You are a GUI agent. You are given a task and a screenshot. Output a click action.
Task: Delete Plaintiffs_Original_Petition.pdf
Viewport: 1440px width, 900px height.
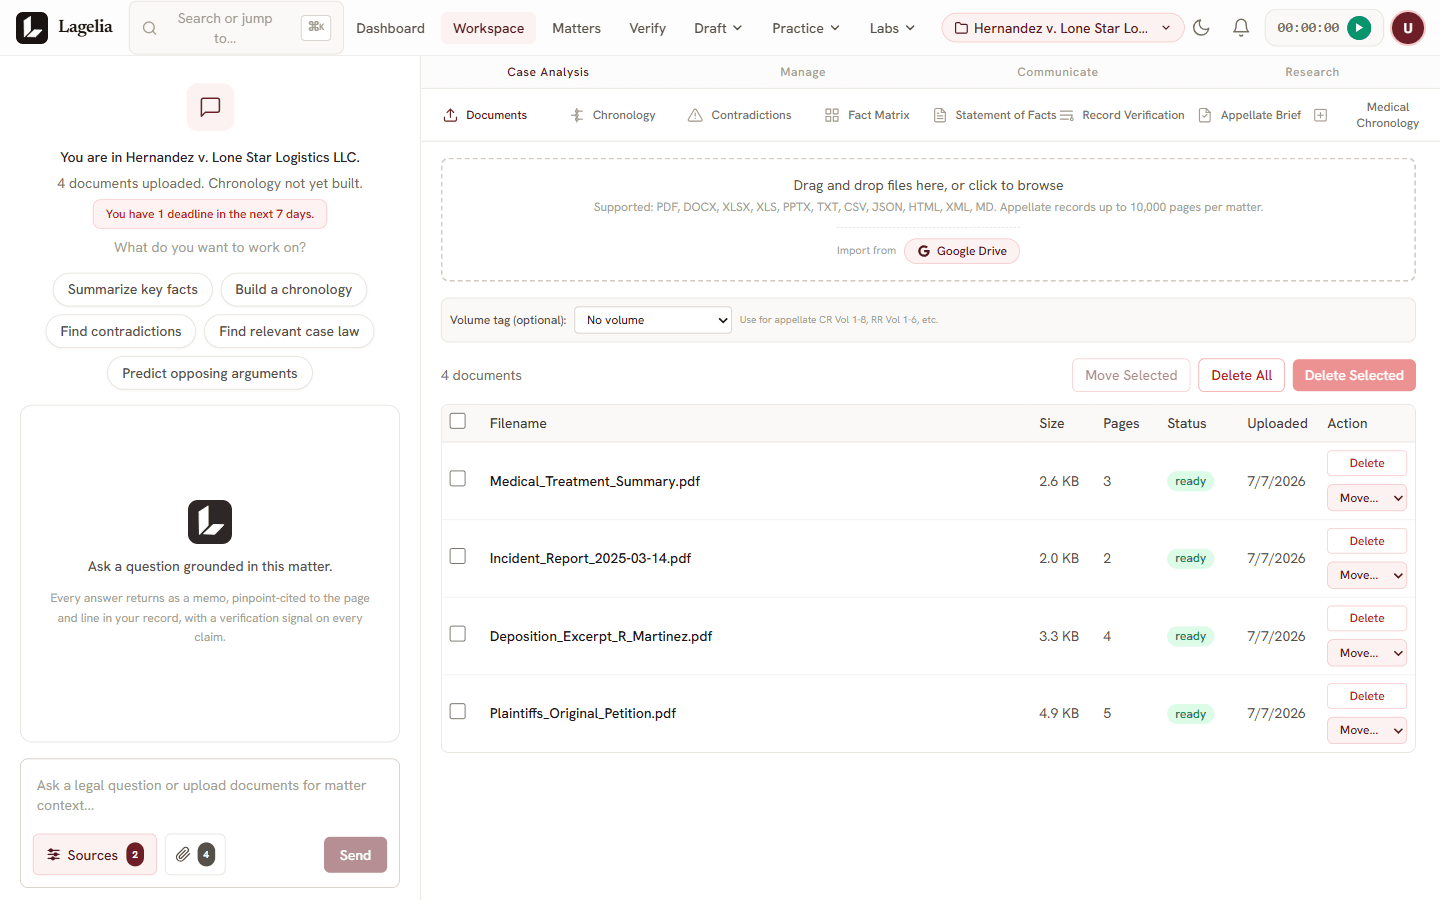[1367, 696]
